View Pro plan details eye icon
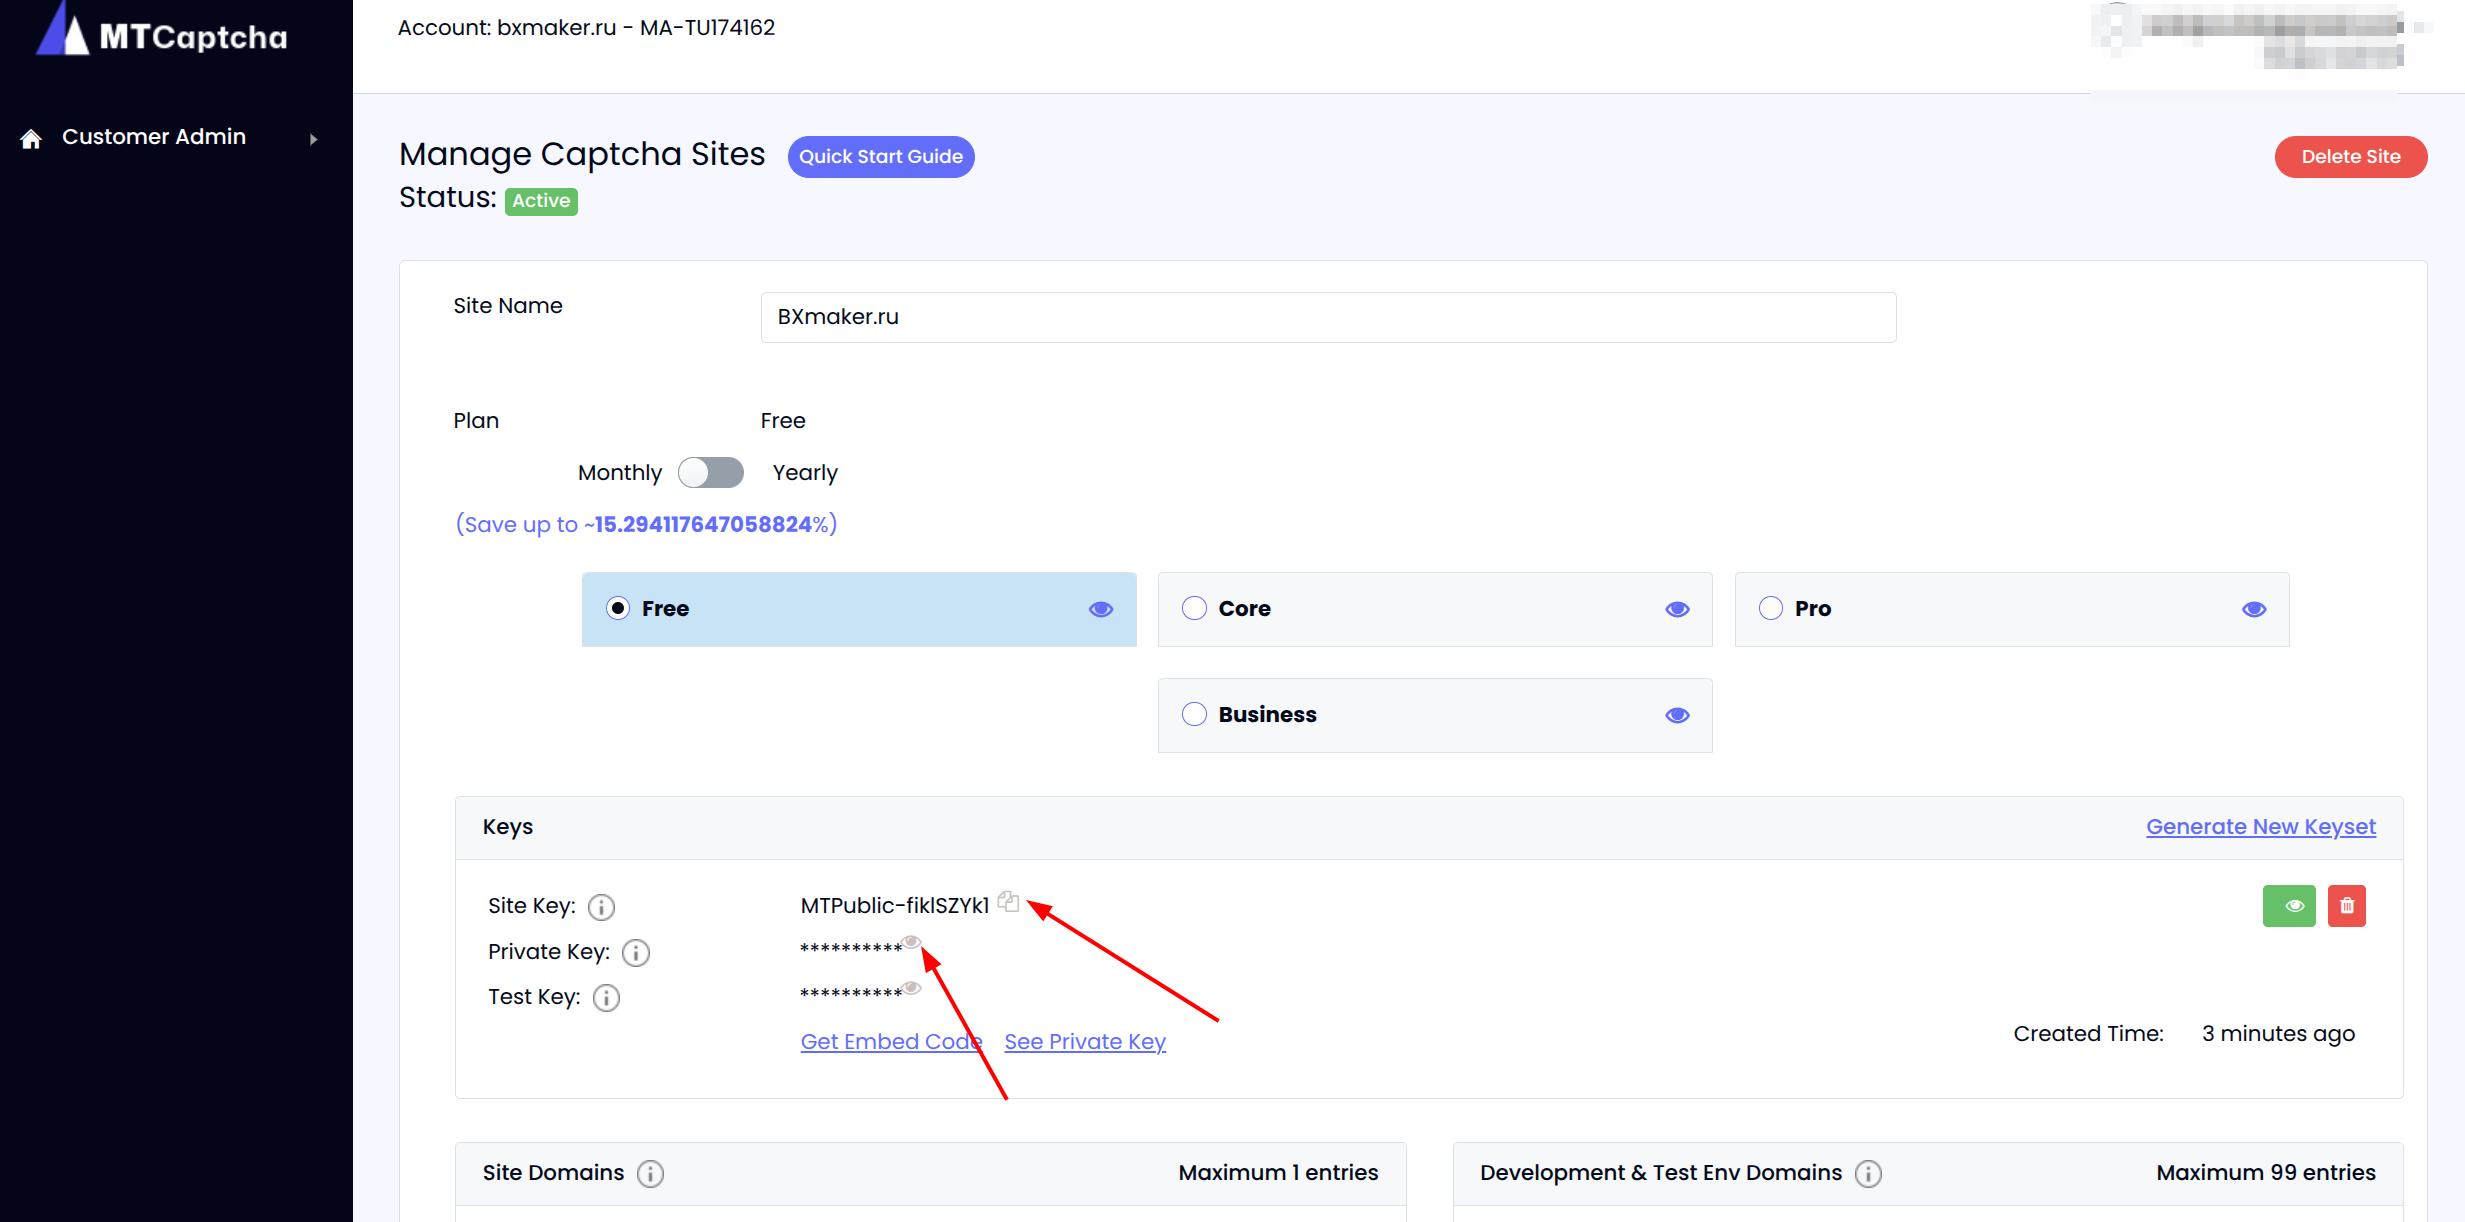 coord(2253,610)
